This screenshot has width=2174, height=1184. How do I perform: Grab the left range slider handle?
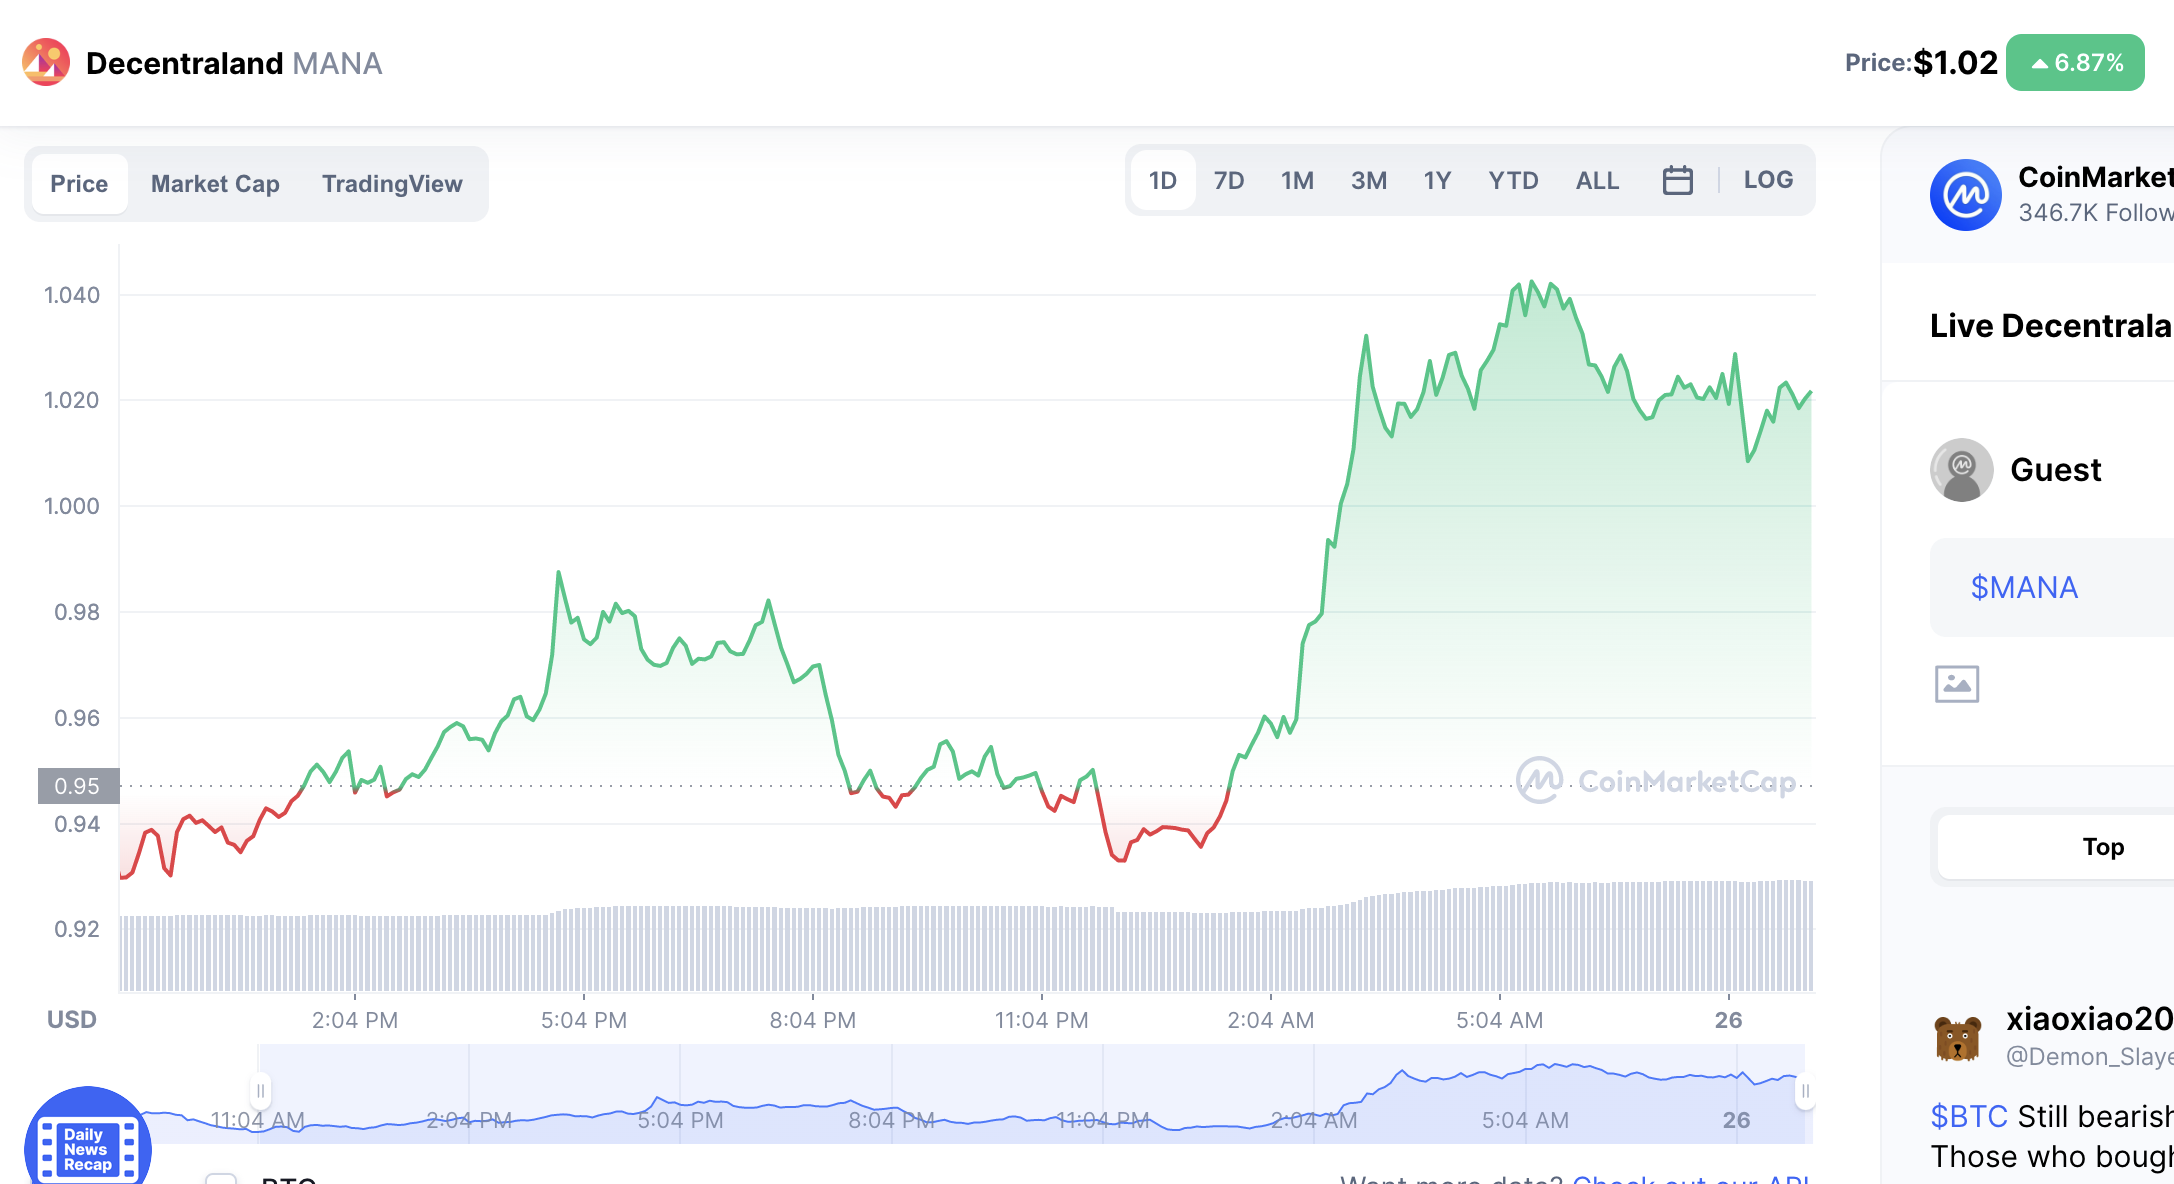(x=260, y=1090)
